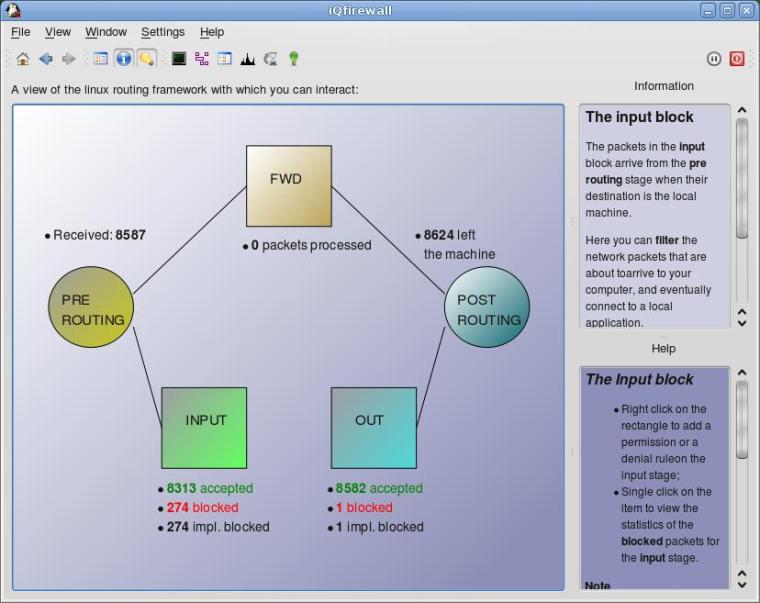Click Help panel bottom down arrow
Screen dimensions: 760x603
coord(742,585)
